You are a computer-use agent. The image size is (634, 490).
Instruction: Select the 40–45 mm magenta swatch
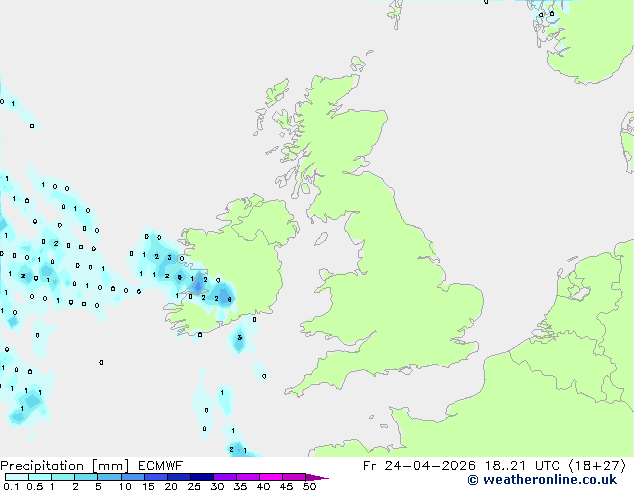click(x=271, y=477)
